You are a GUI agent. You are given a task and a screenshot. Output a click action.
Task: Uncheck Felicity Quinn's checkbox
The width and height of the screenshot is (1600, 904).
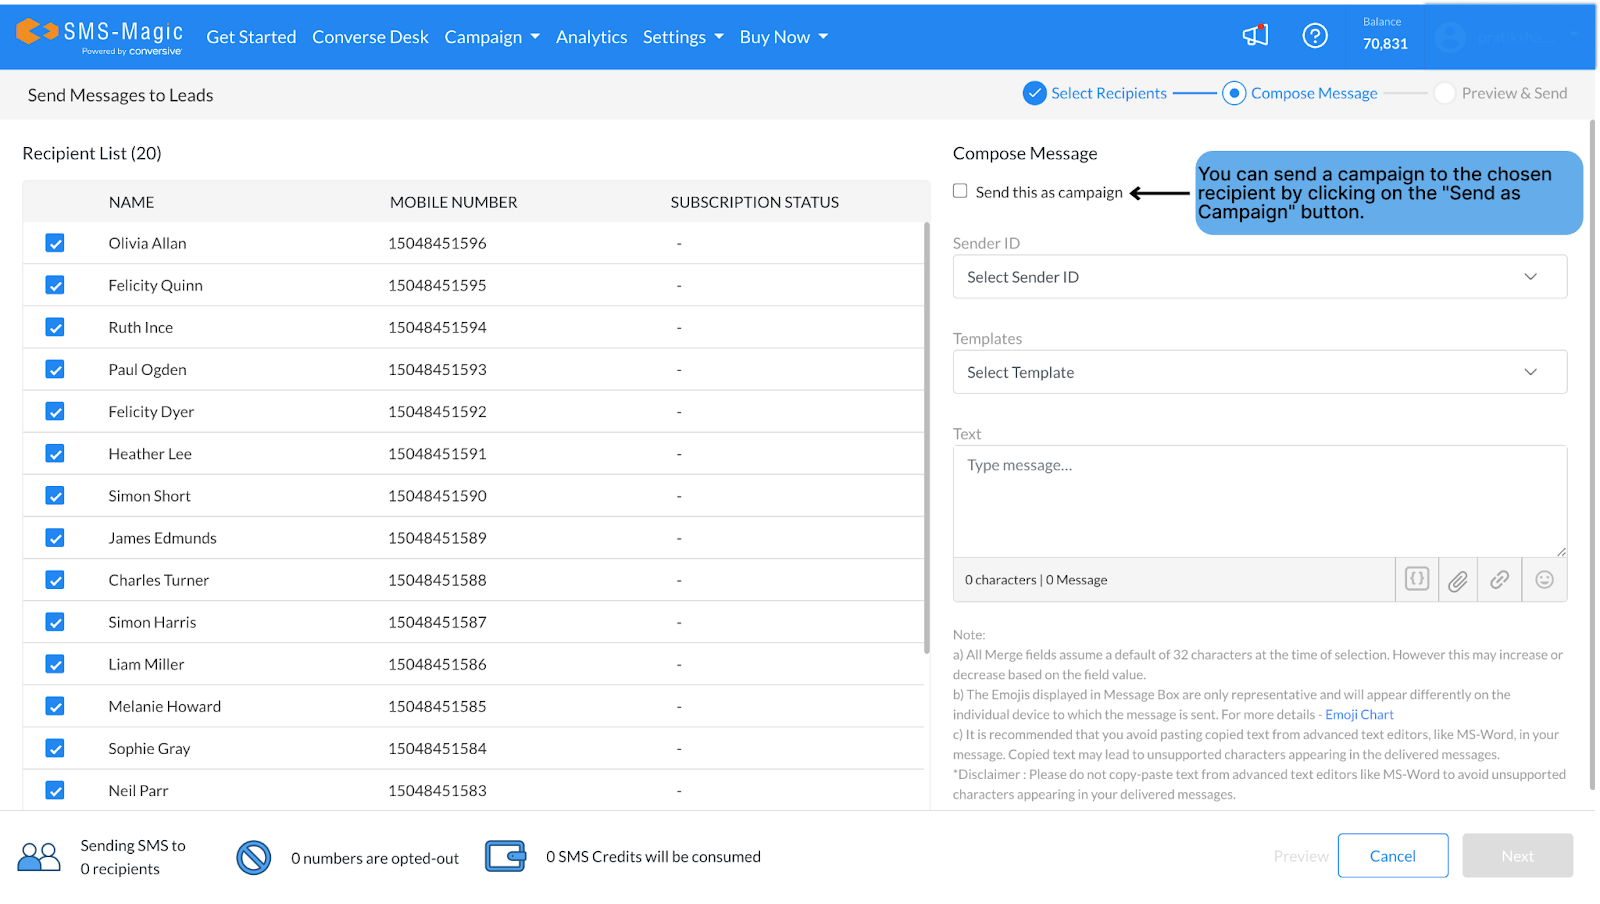coord(55,285)
